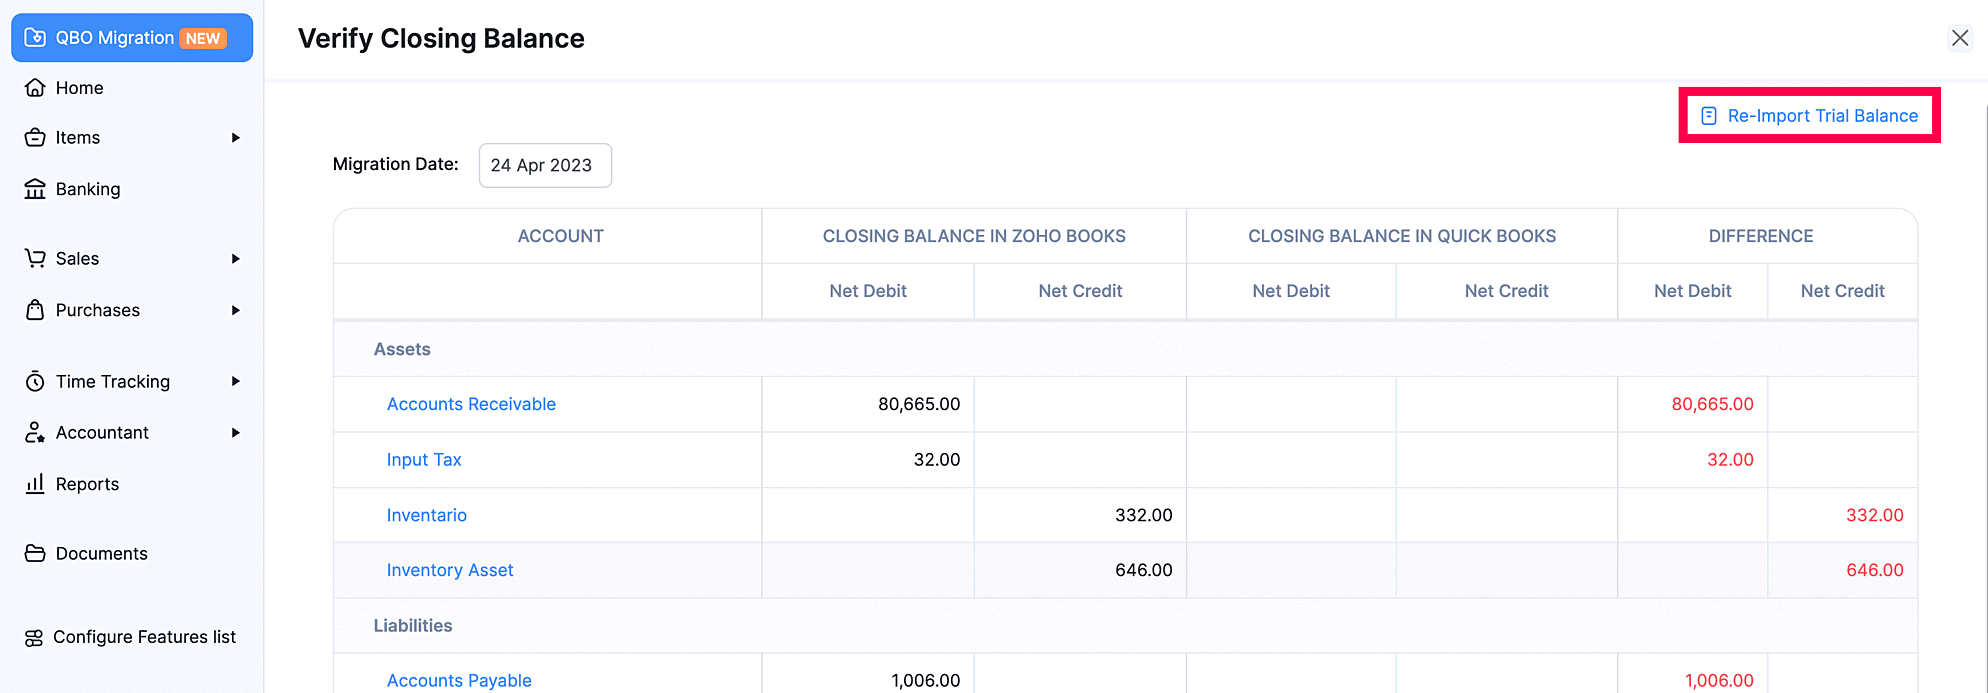Click the Banking building icon
Screen dimensions: 1988x693
pyautogui.click(x=35, y=189)
